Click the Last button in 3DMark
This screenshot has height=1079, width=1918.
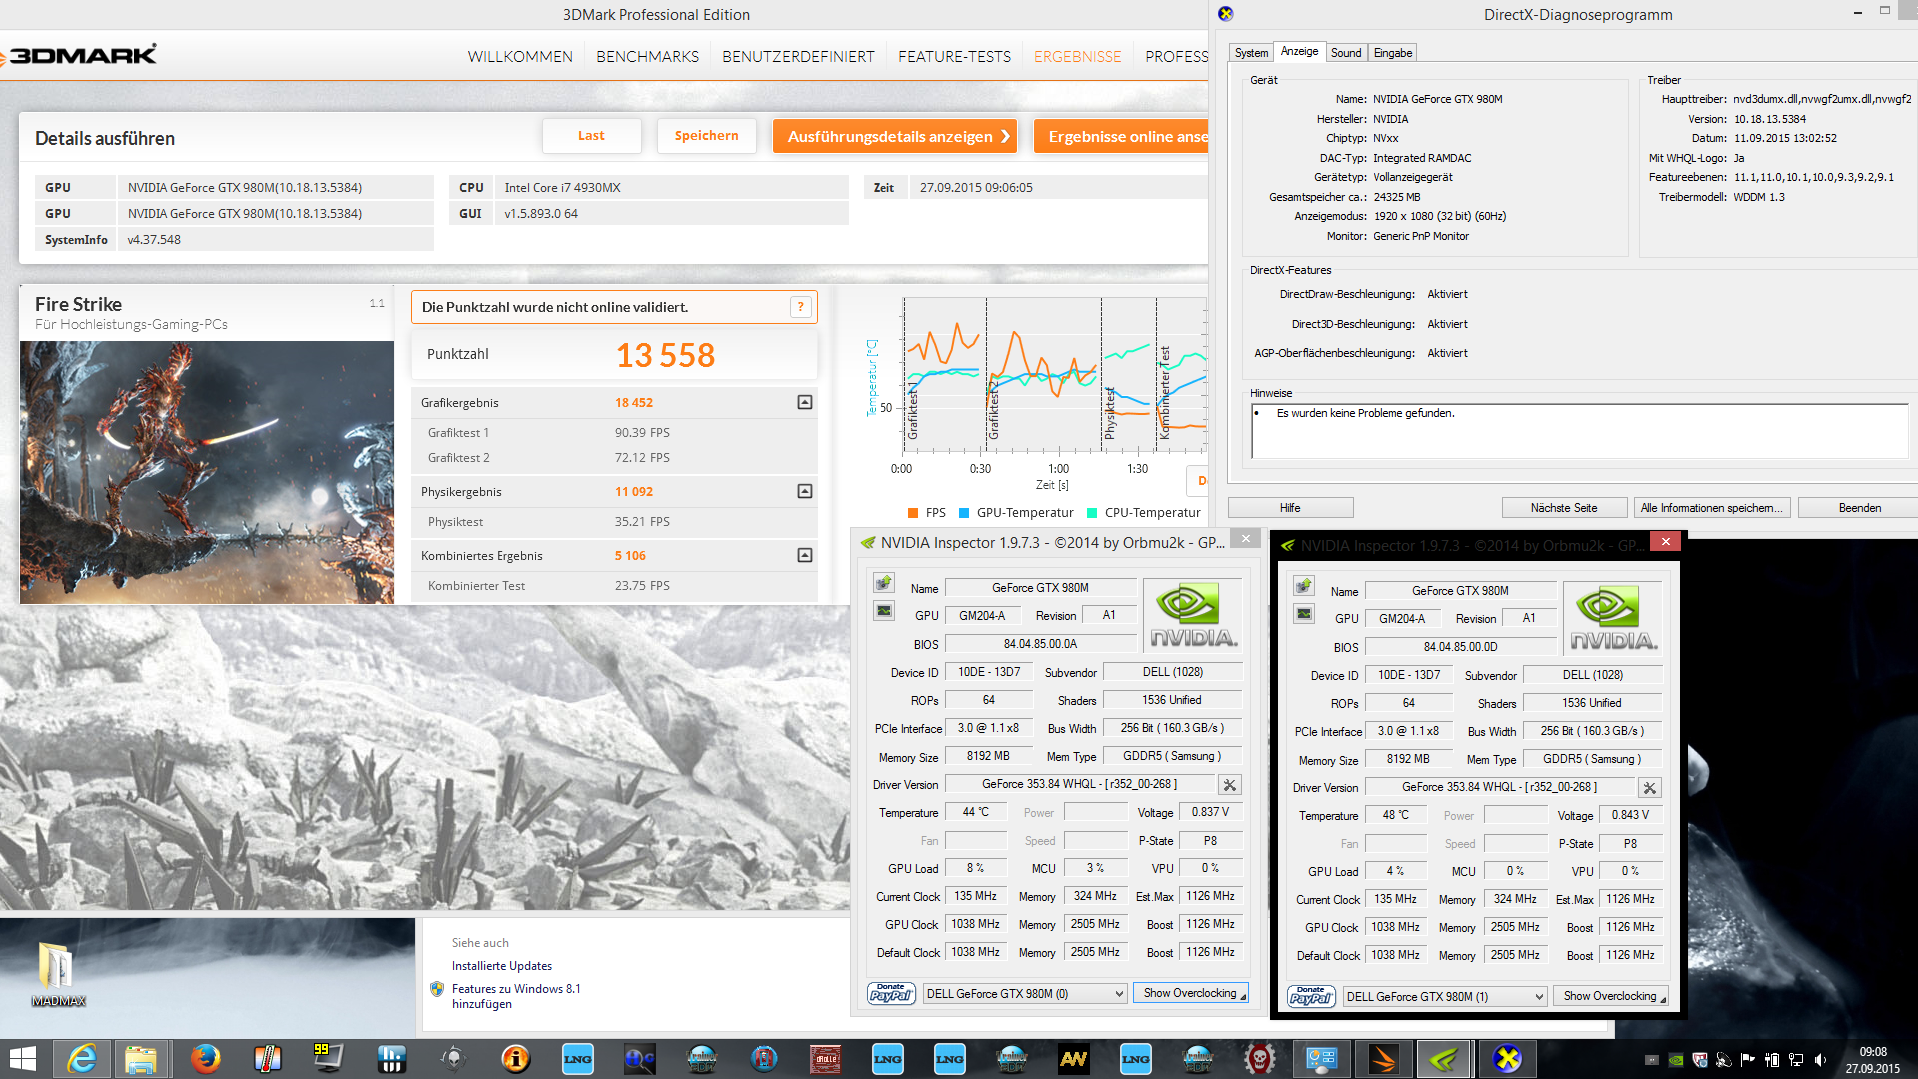pyautogui.click(x=591, y=136)
